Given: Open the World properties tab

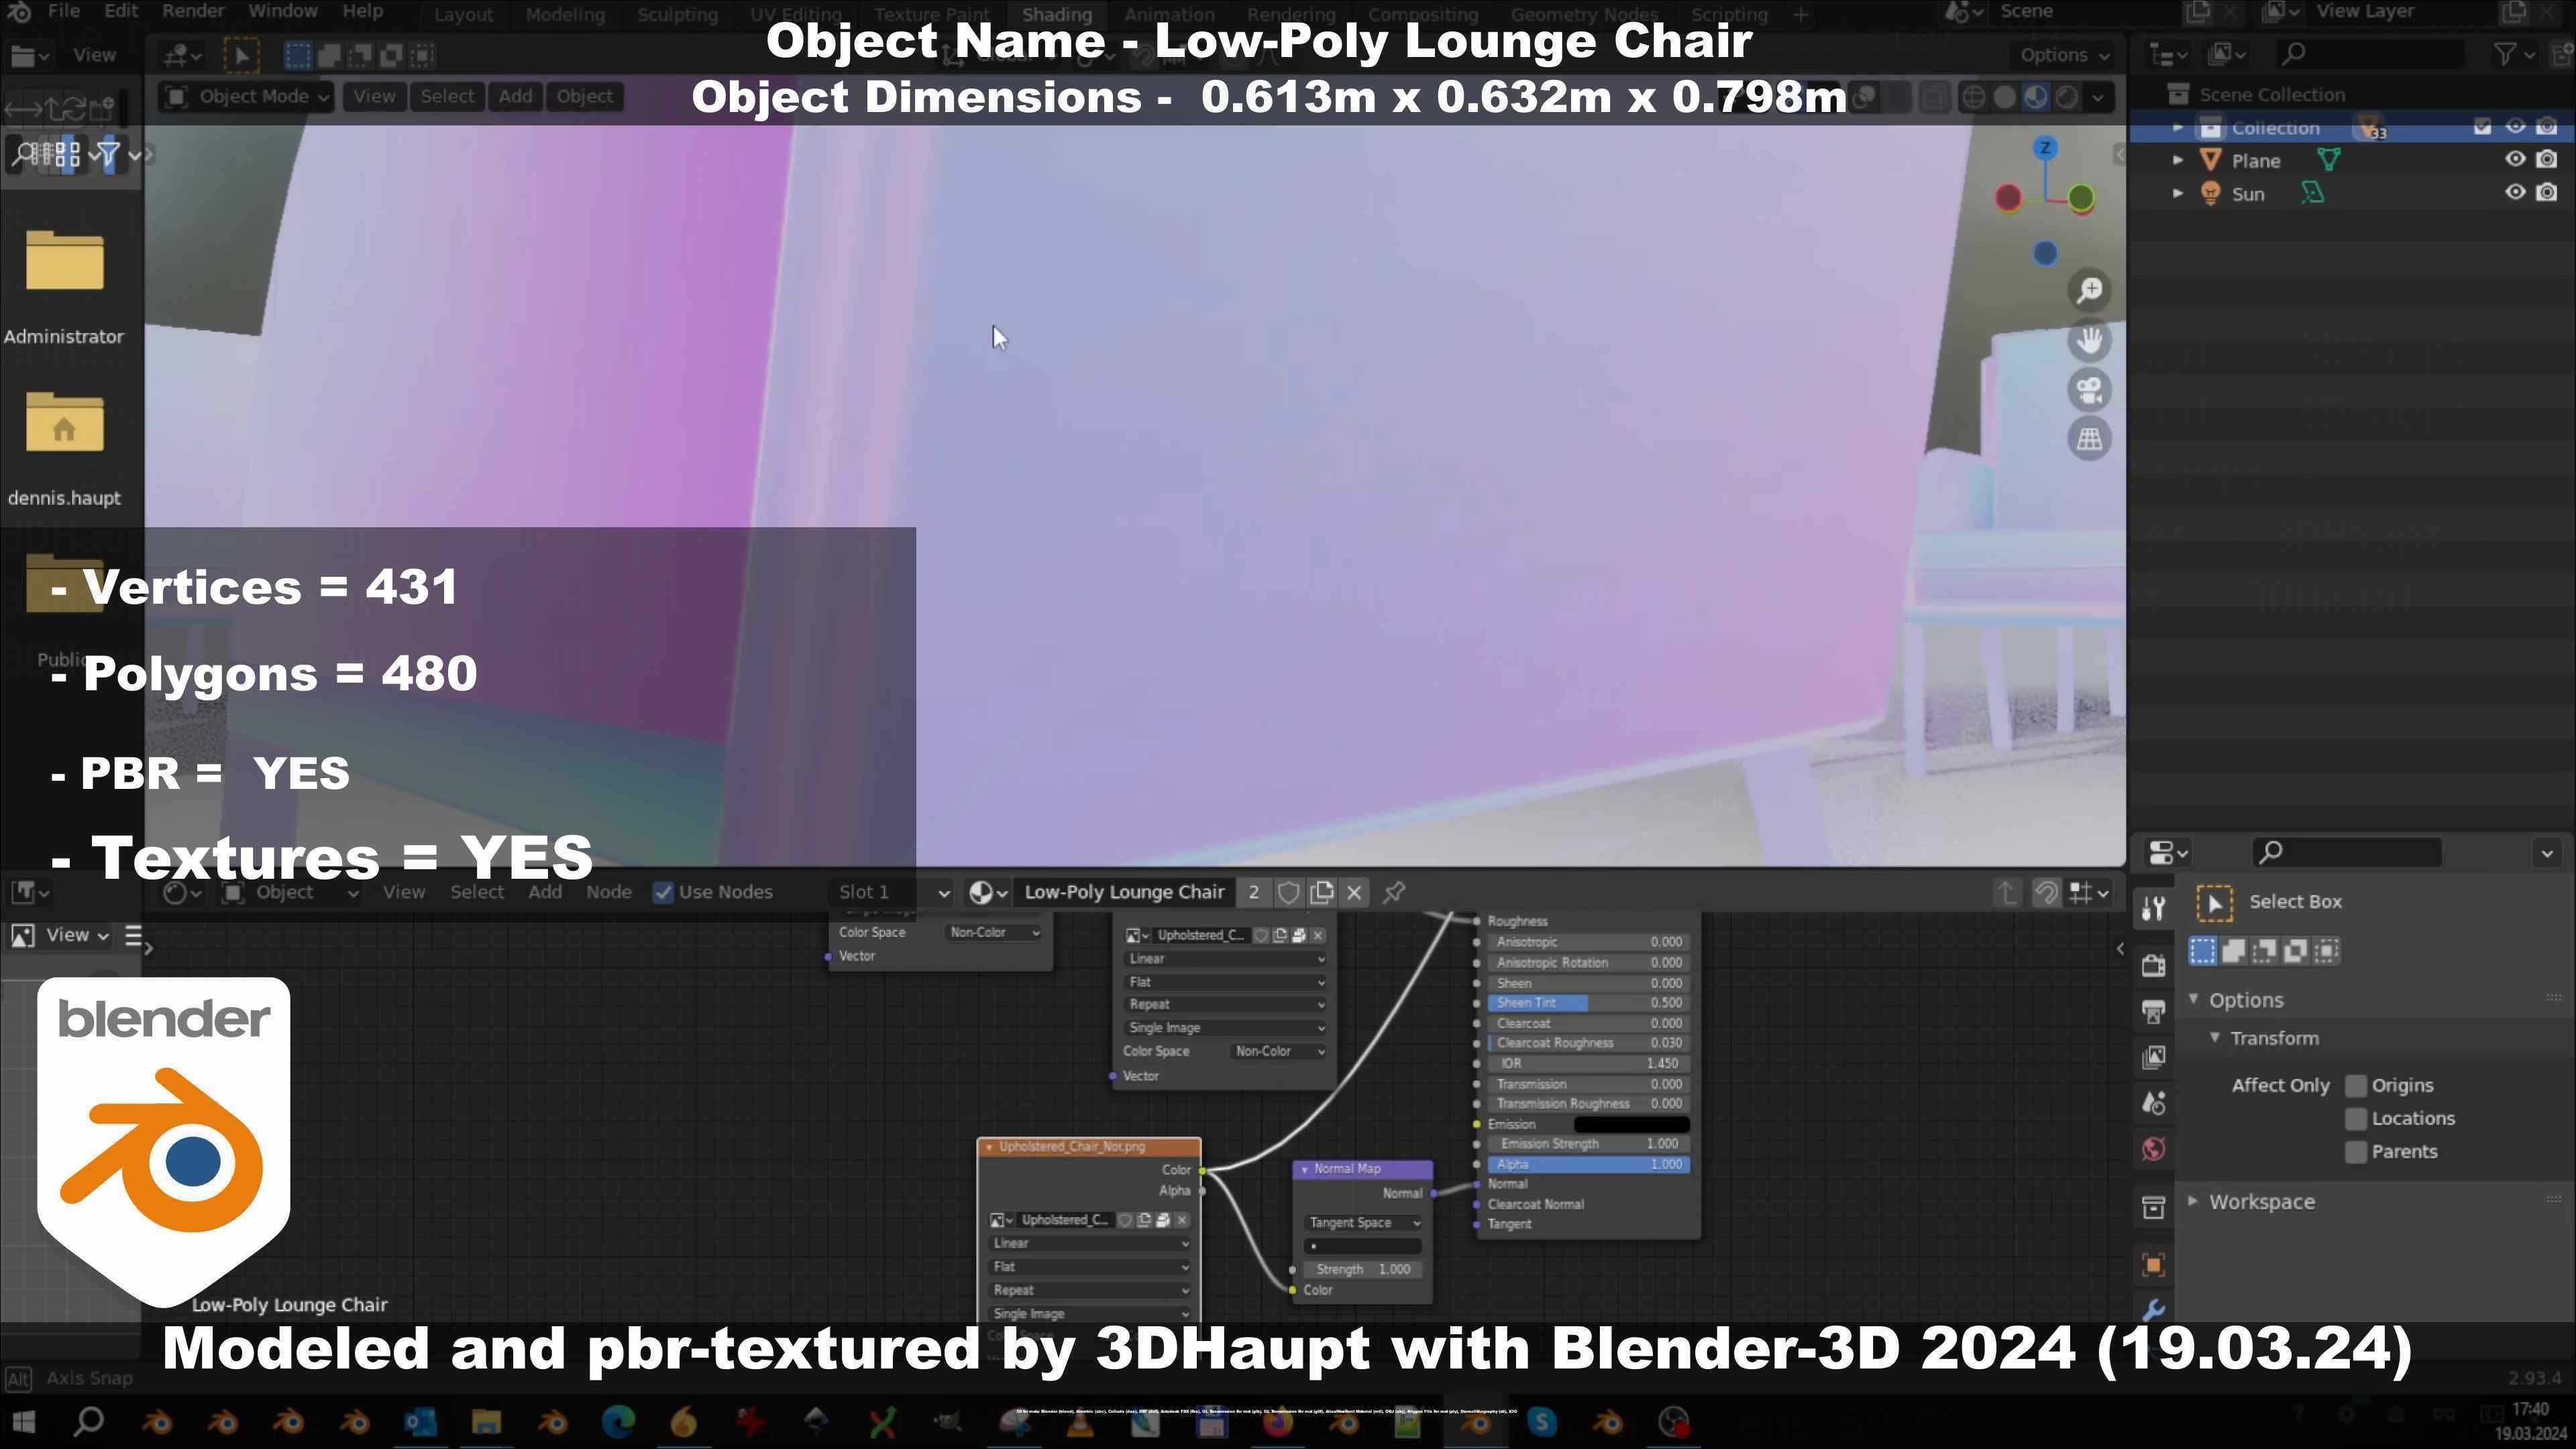Looking at the screenshot, I should [2153, 1150].
